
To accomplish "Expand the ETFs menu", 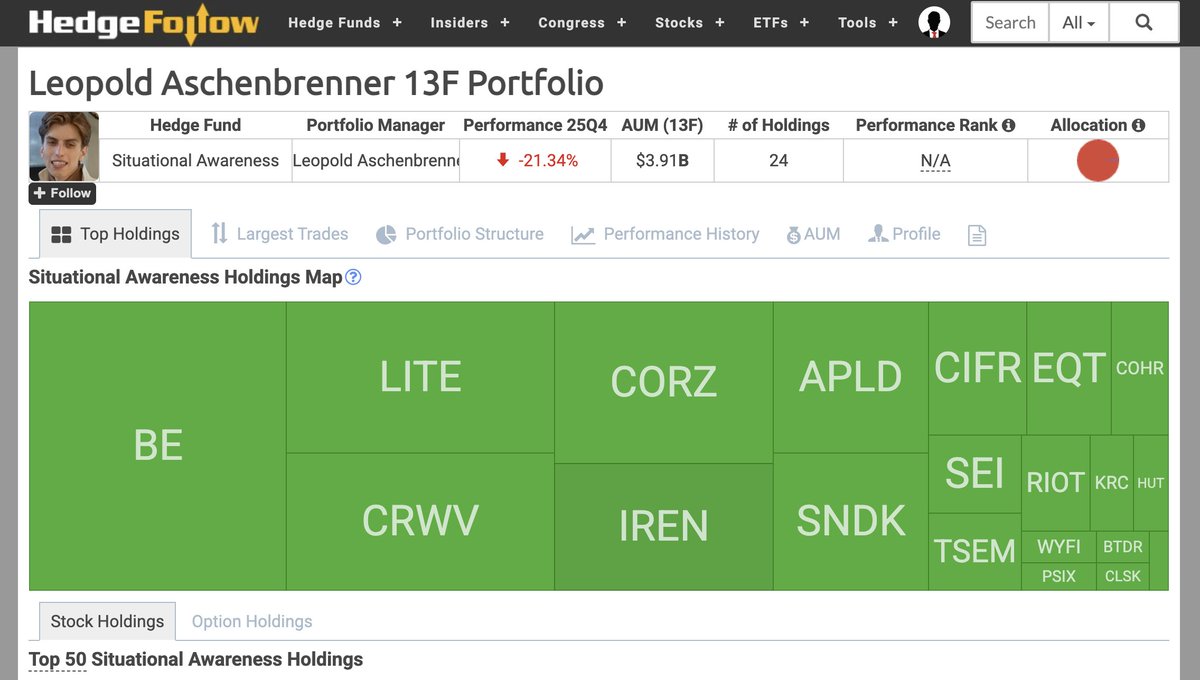I will click(781, 22).
